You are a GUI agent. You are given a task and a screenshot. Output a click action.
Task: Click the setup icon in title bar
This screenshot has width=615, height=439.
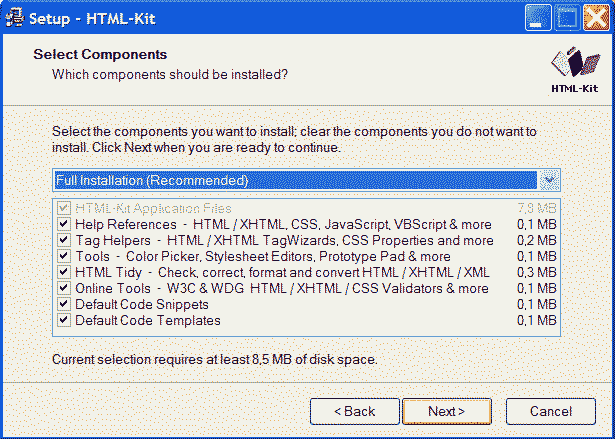[x=15, y=18]
